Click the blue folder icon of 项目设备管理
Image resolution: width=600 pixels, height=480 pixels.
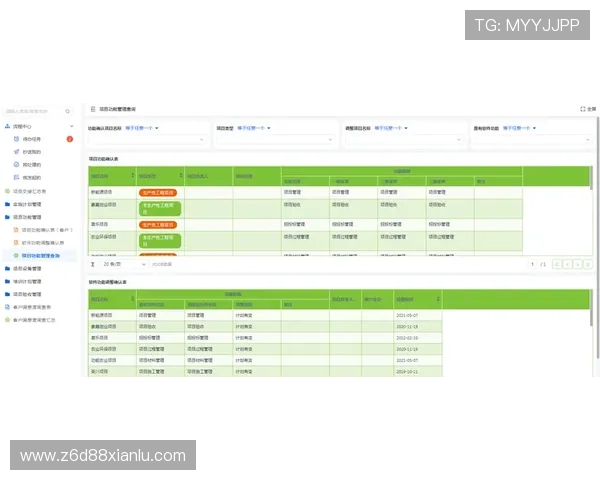point(7,268)
